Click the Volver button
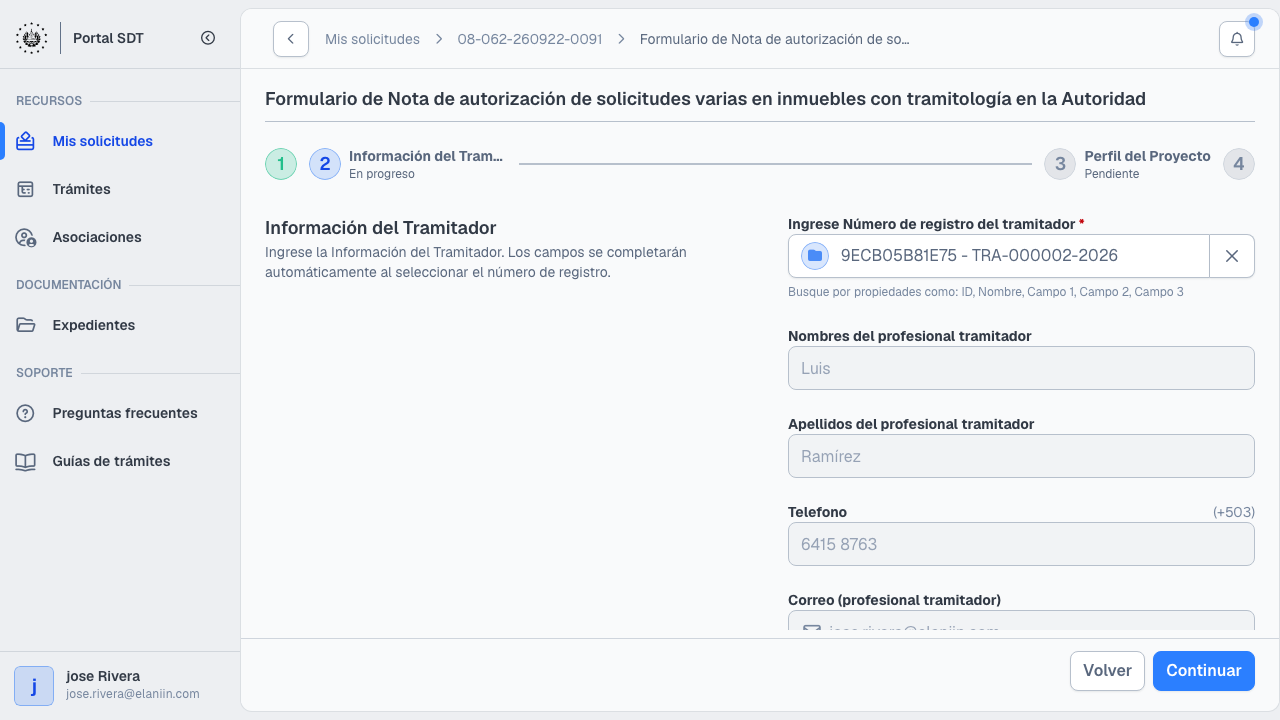 1107,671
